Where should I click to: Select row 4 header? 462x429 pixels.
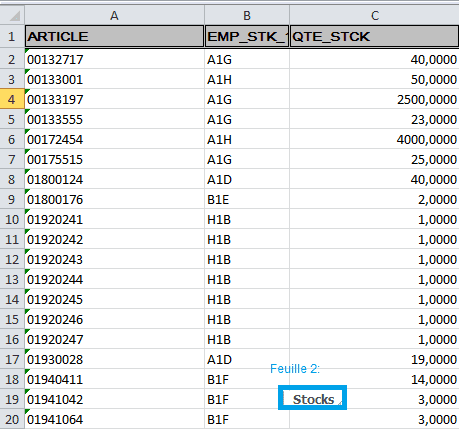[12, 99]
